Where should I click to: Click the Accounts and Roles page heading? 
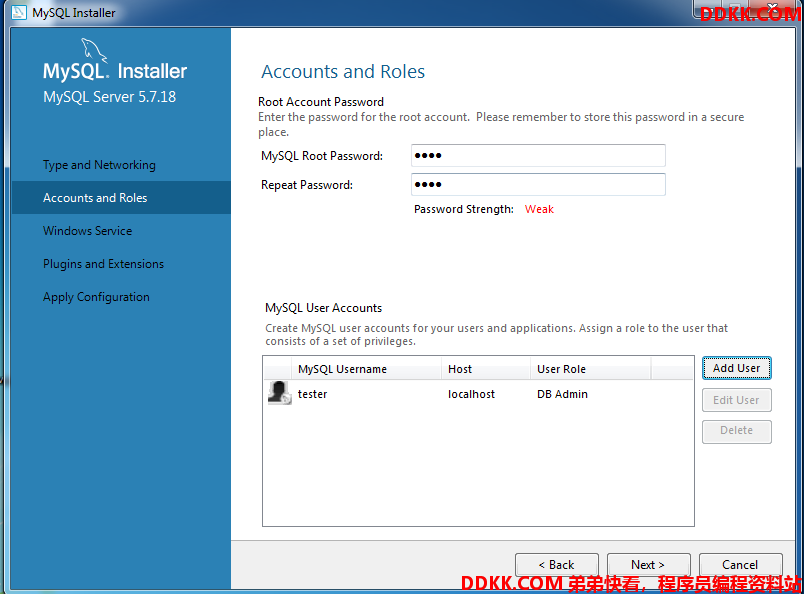click(x=343, y=71)
